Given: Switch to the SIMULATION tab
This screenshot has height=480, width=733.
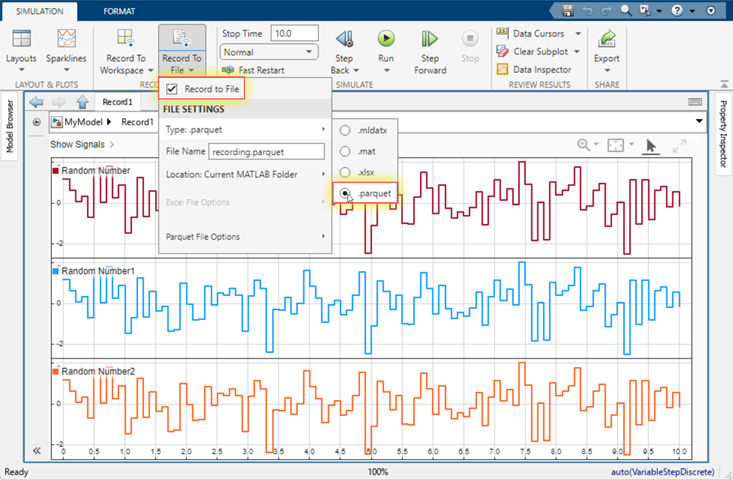Looking at the screenshot, I should click(x=38, y=10).
